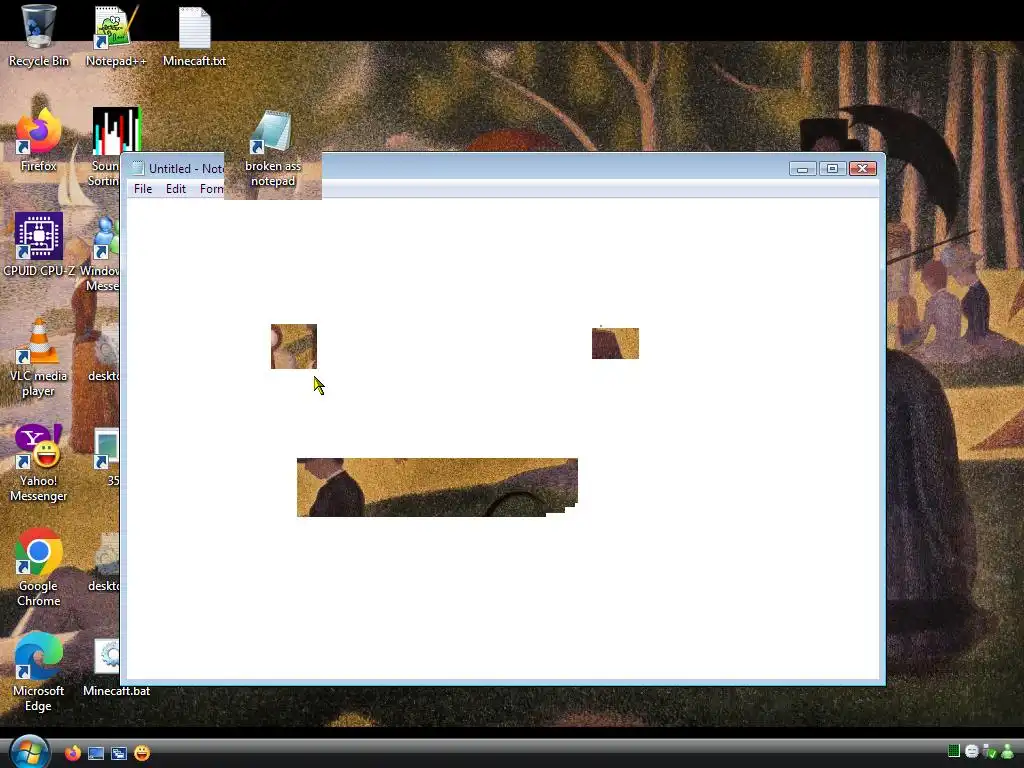
Task: Click the green checkmark tray icon
Action: point(989,752)
